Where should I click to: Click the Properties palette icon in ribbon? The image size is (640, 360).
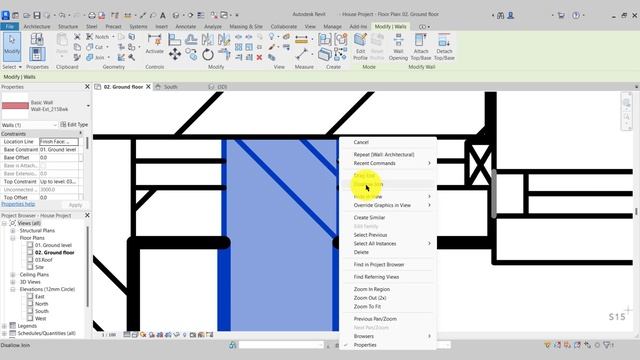click(37, 54)
